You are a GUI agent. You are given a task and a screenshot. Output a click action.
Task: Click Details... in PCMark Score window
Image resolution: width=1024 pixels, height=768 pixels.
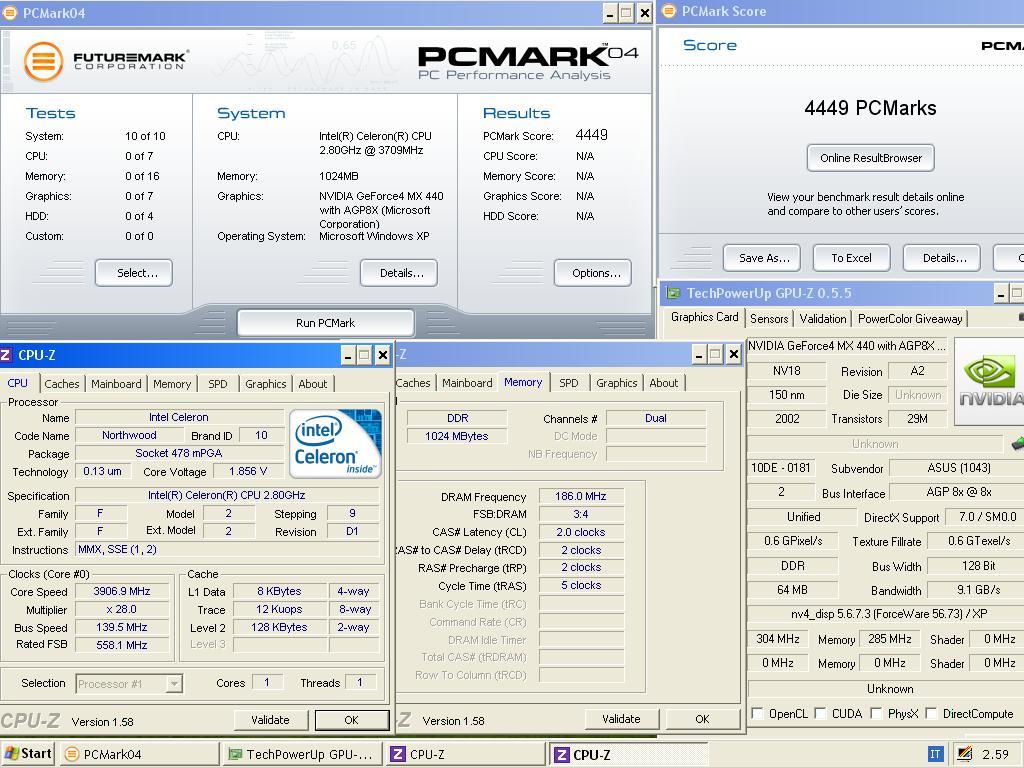[942, 258]
